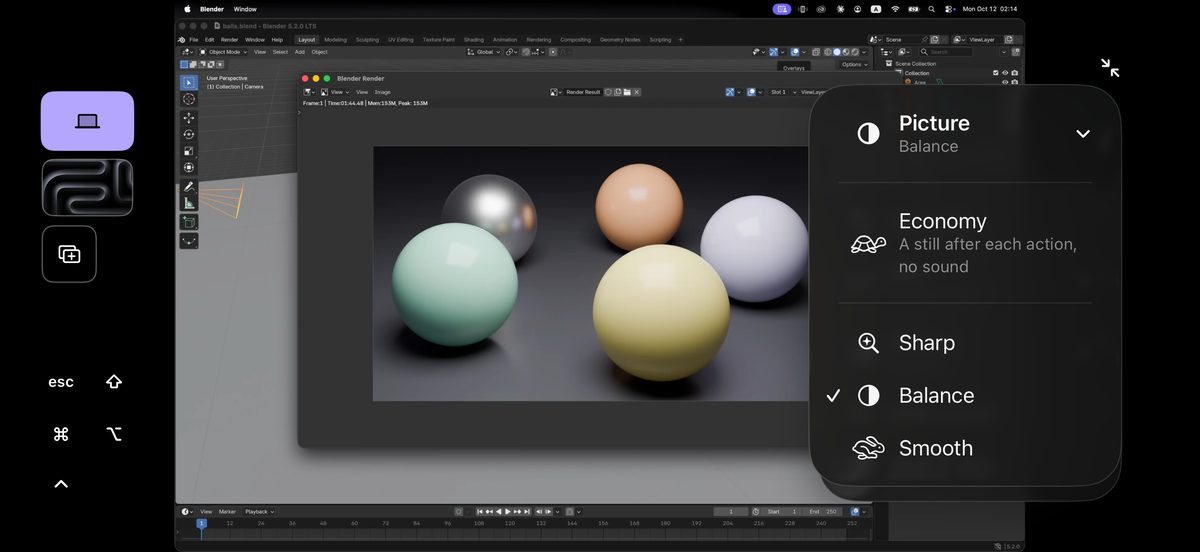The height and width of the screenshot is (552, 1200).
Task: Open the Slot 1 dropdown
Action: click(x=782, y=92)
